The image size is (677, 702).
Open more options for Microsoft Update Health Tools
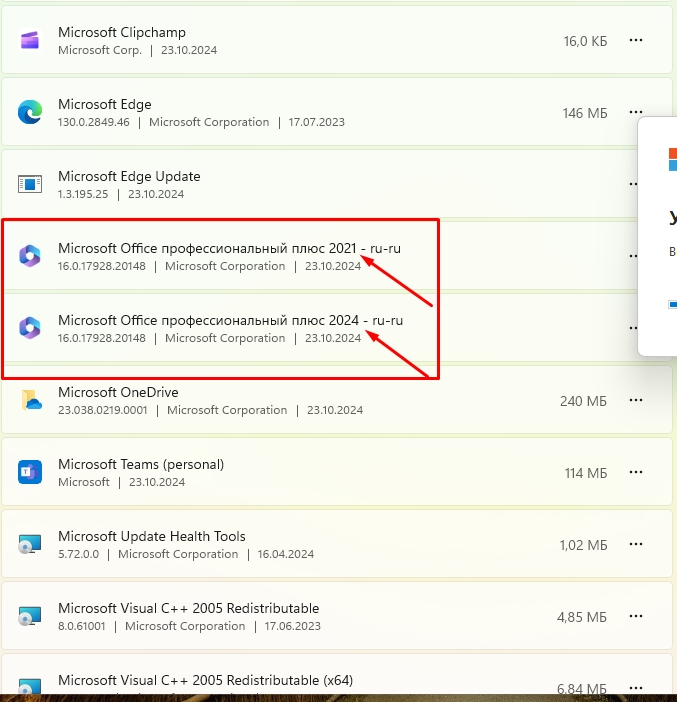(636, 544)
